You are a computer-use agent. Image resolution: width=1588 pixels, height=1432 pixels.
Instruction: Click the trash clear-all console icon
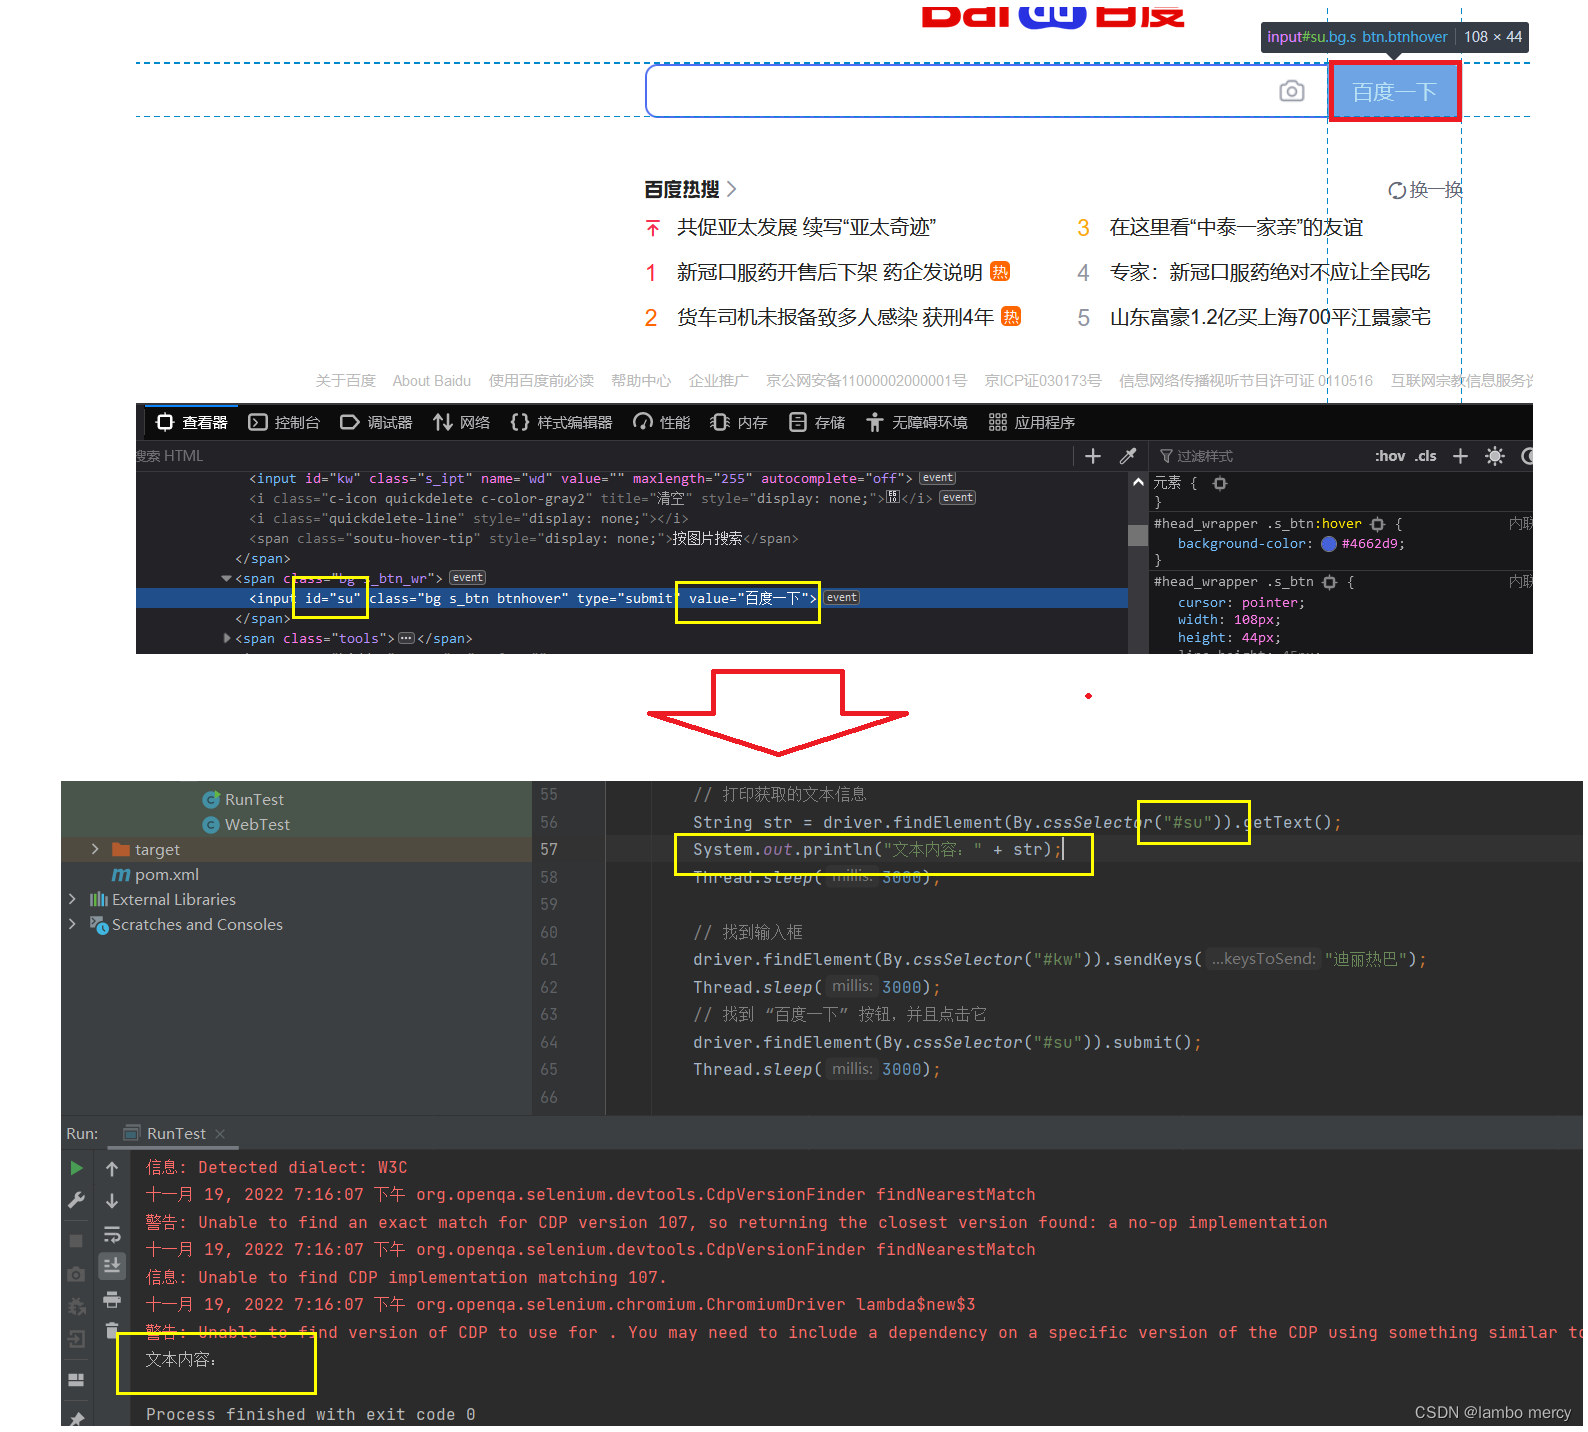pos(112,1331)
